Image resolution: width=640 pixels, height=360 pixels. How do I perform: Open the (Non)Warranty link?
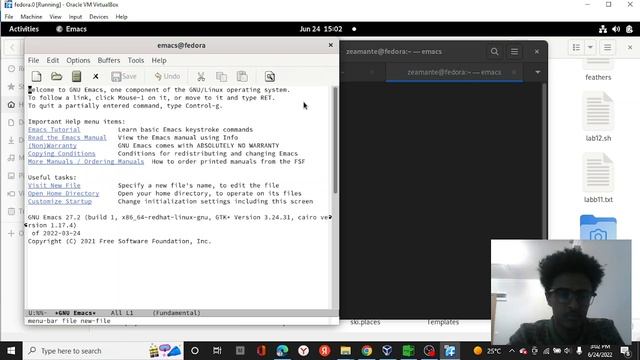pyautogui.click(x=52, y=145)
